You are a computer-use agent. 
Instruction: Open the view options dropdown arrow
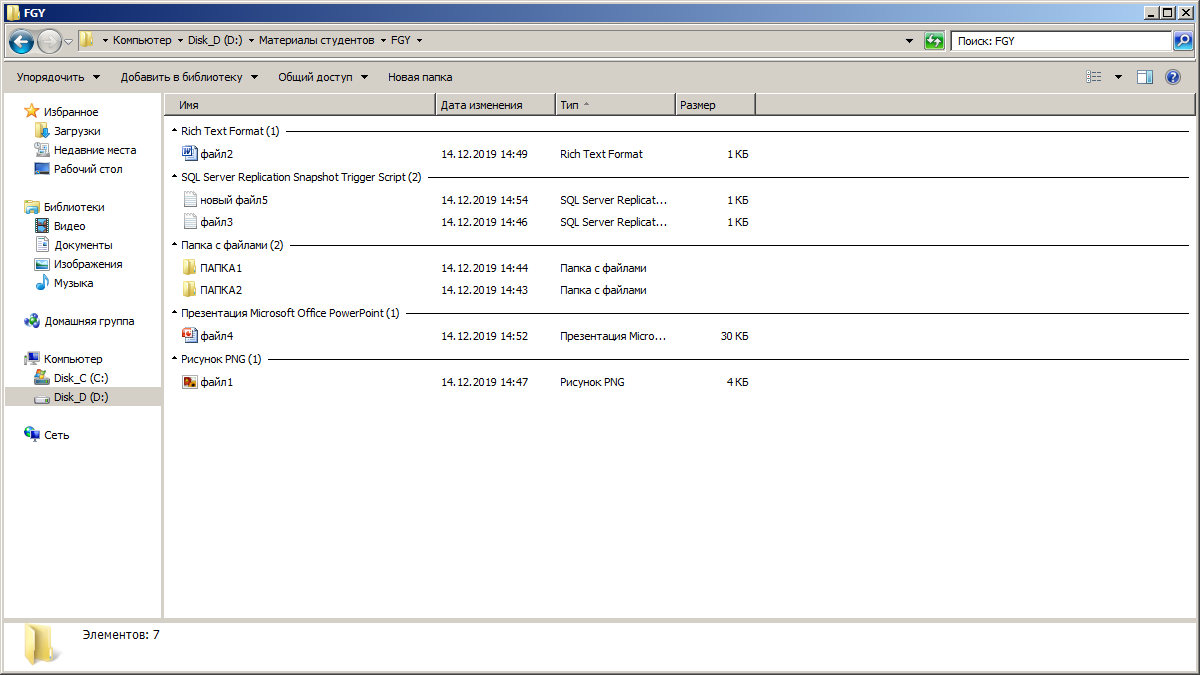(x=1118, y=77)
